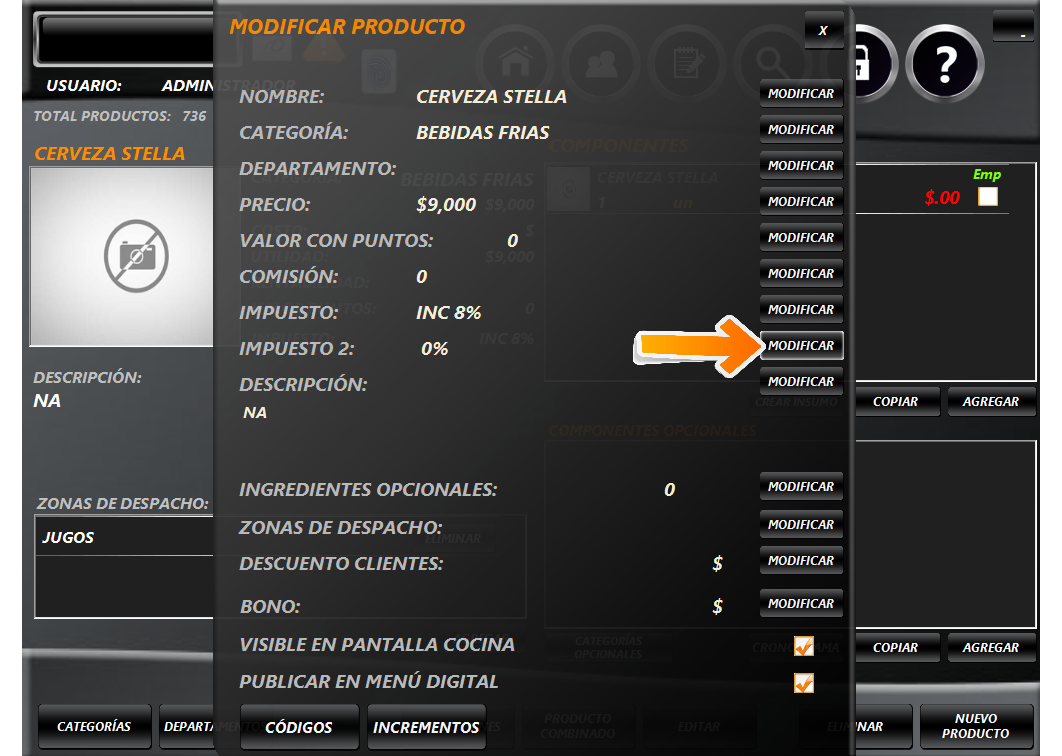
Task: Uncheck Publicar en Menú Digital
Action: pyautogui.click(x=803, y=683)
